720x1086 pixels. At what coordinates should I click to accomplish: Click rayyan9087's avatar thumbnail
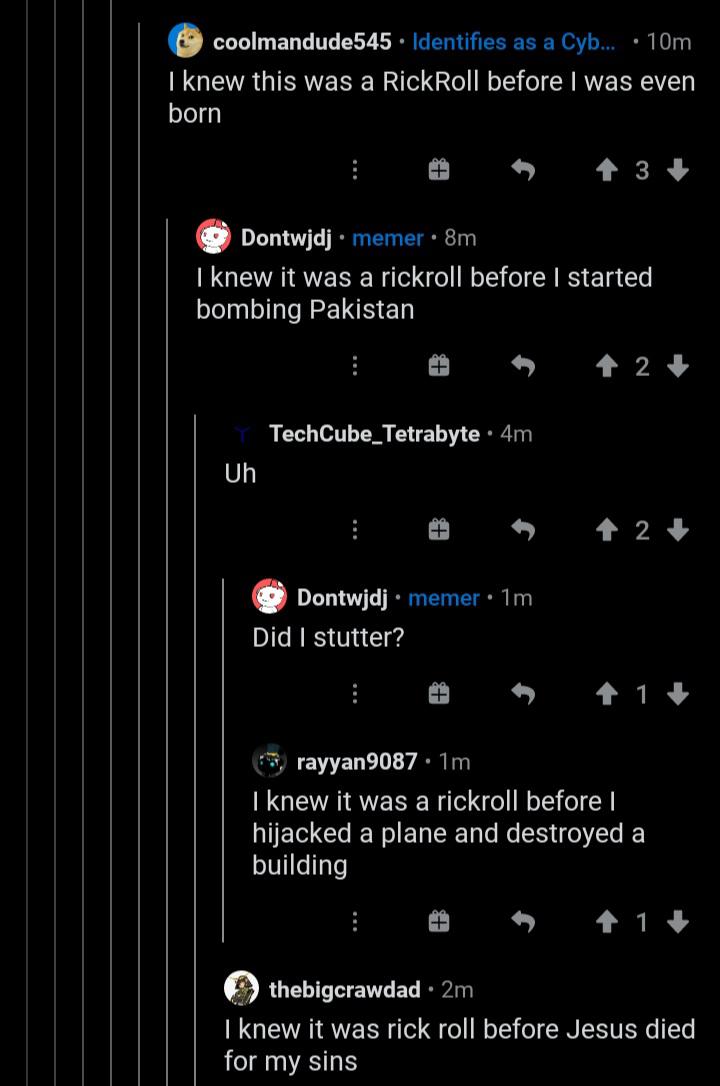[x=269, y=761]
